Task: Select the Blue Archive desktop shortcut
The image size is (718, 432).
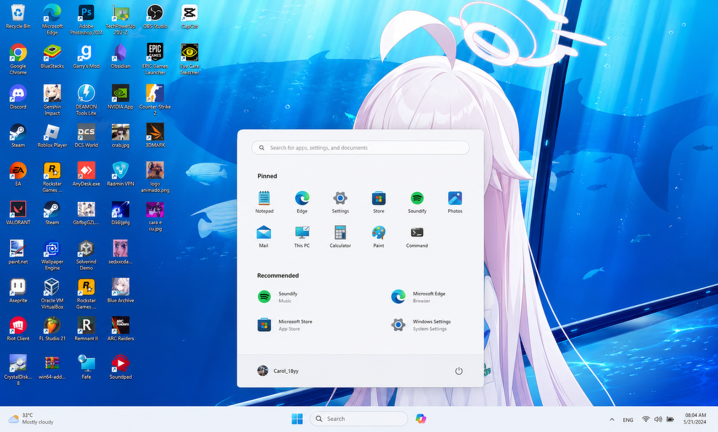Action: [120, 290]
